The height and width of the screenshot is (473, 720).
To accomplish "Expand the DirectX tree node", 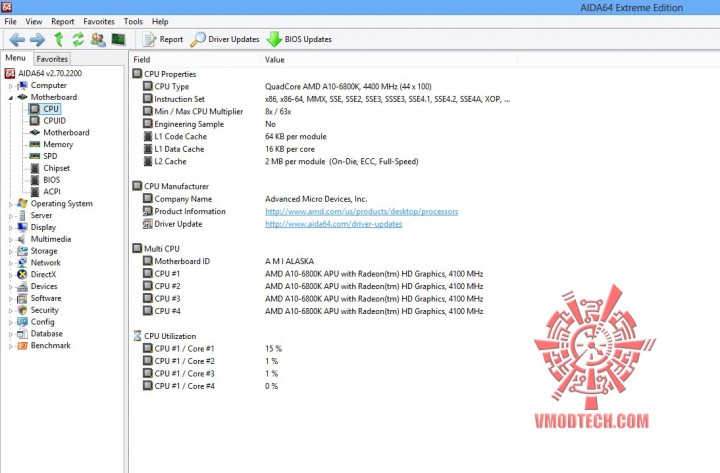I will (x=11, y=275).
